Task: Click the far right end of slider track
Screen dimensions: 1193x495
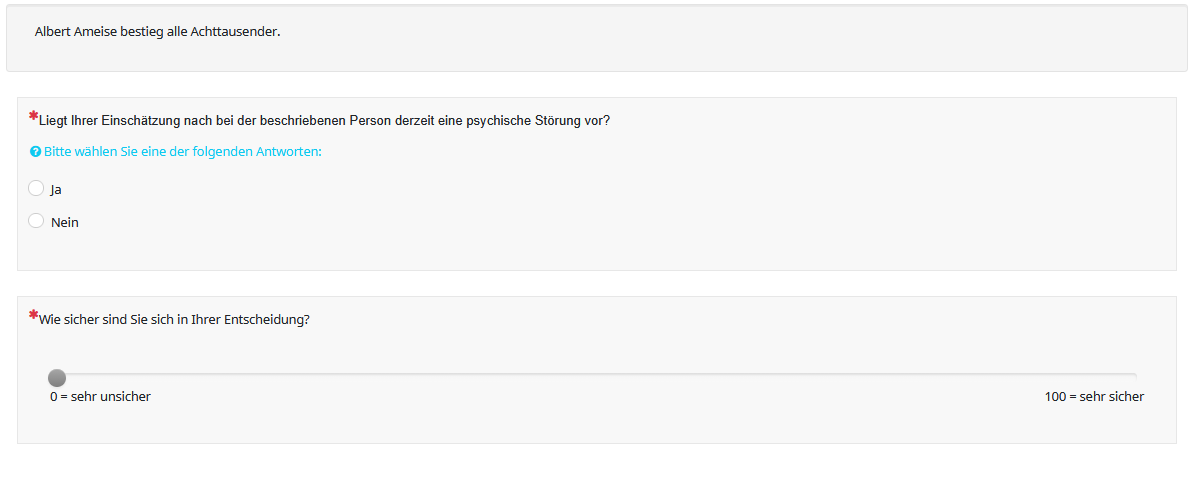Action: pyautogui.click(x=1133, y=375)
